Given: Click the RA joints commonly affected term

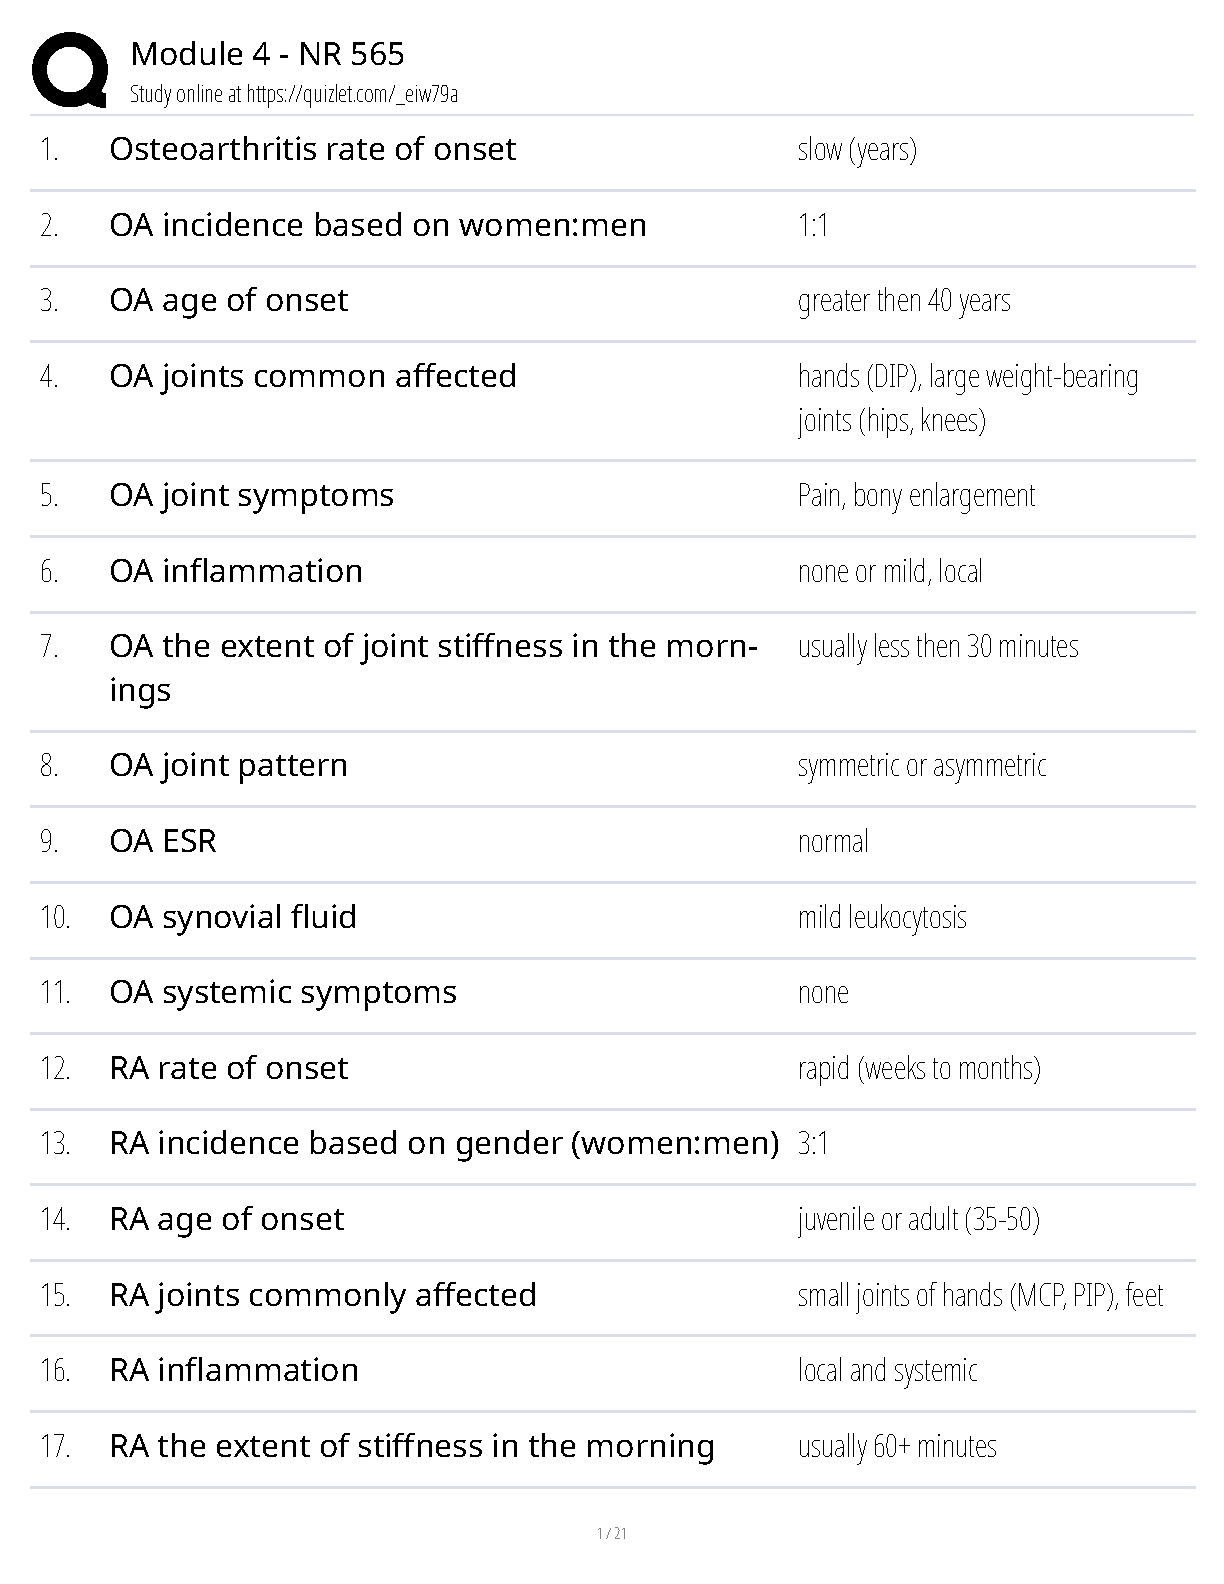Looking at the screenshot, I should pos(322,1295).
